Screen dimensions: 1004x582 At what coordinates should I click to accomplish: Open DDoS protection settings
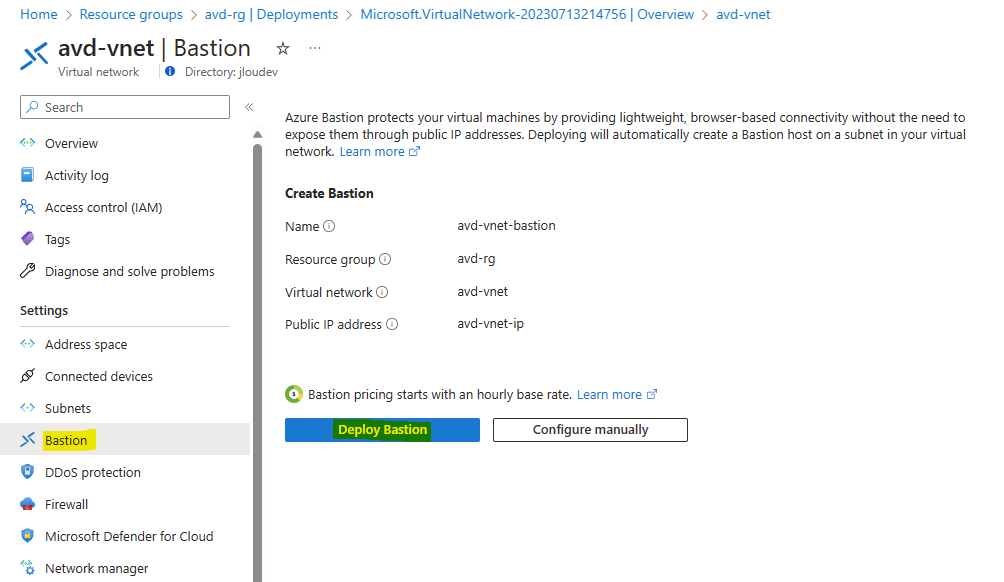tap(93, 473)
